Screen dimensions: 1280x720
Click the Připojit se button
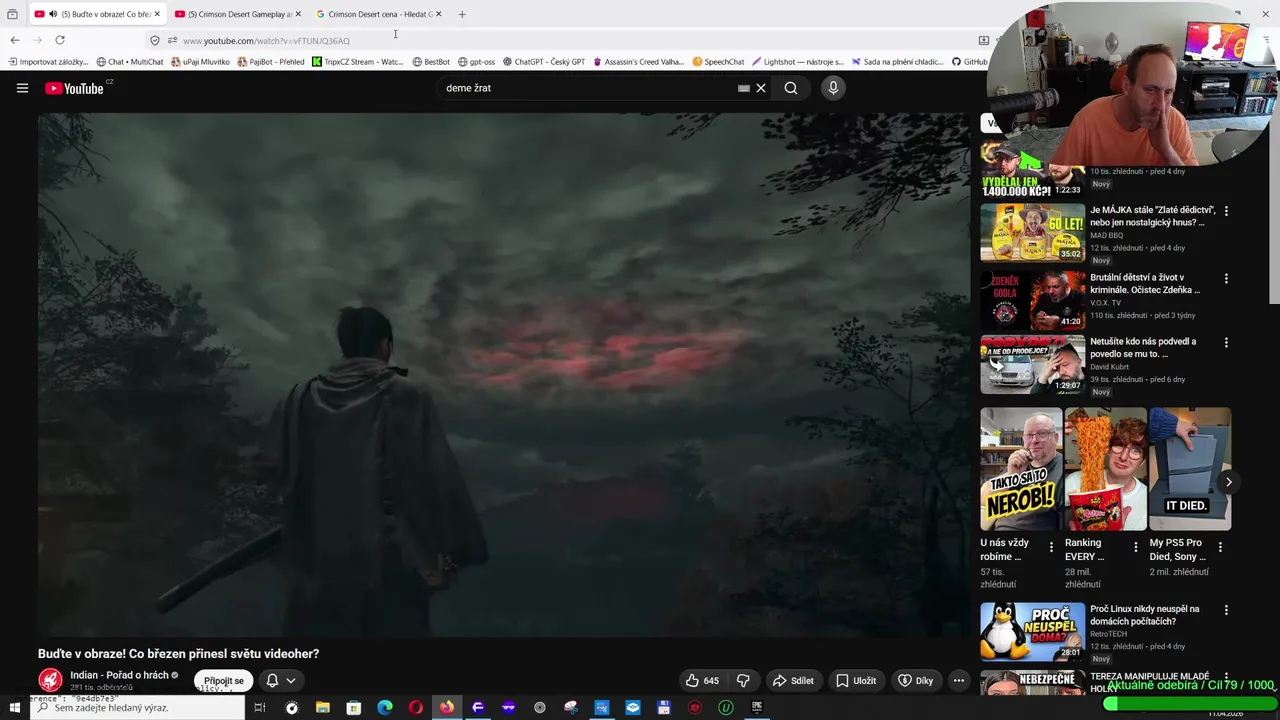pyautogui.click(x=223, y=681)
